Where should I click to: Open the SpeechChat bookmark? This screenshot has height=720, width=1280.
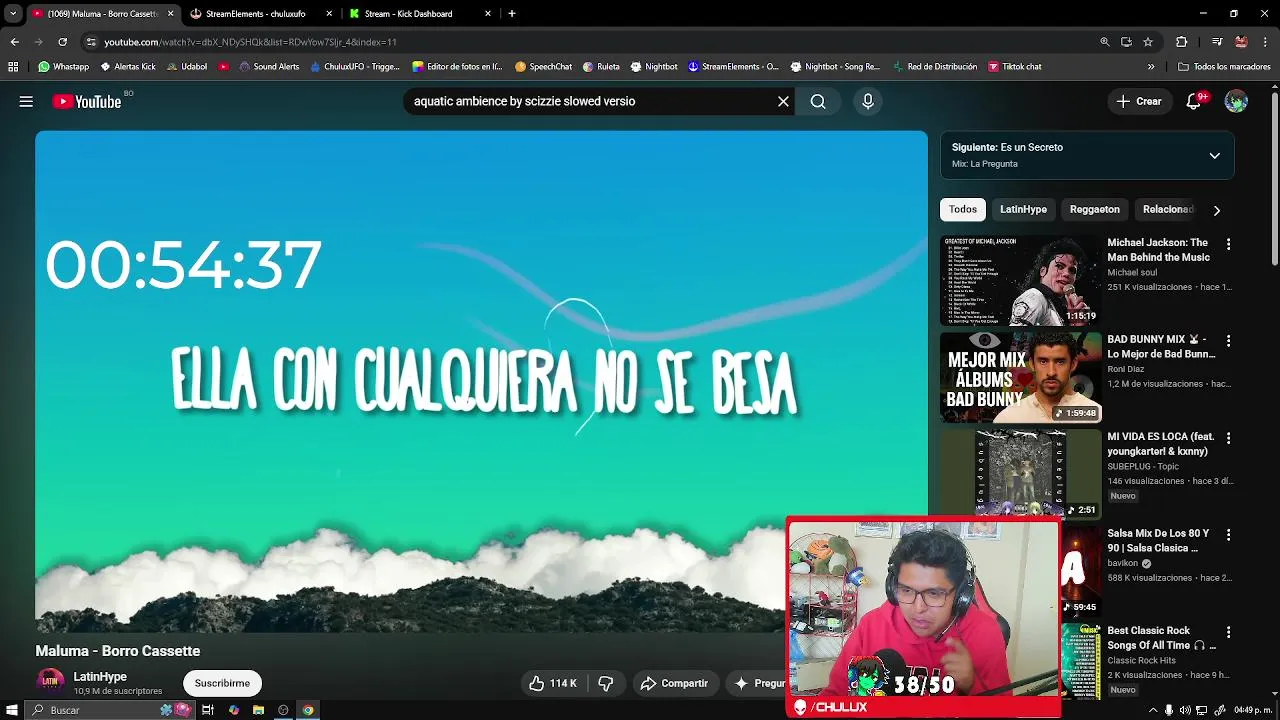(x=543, y=67)
